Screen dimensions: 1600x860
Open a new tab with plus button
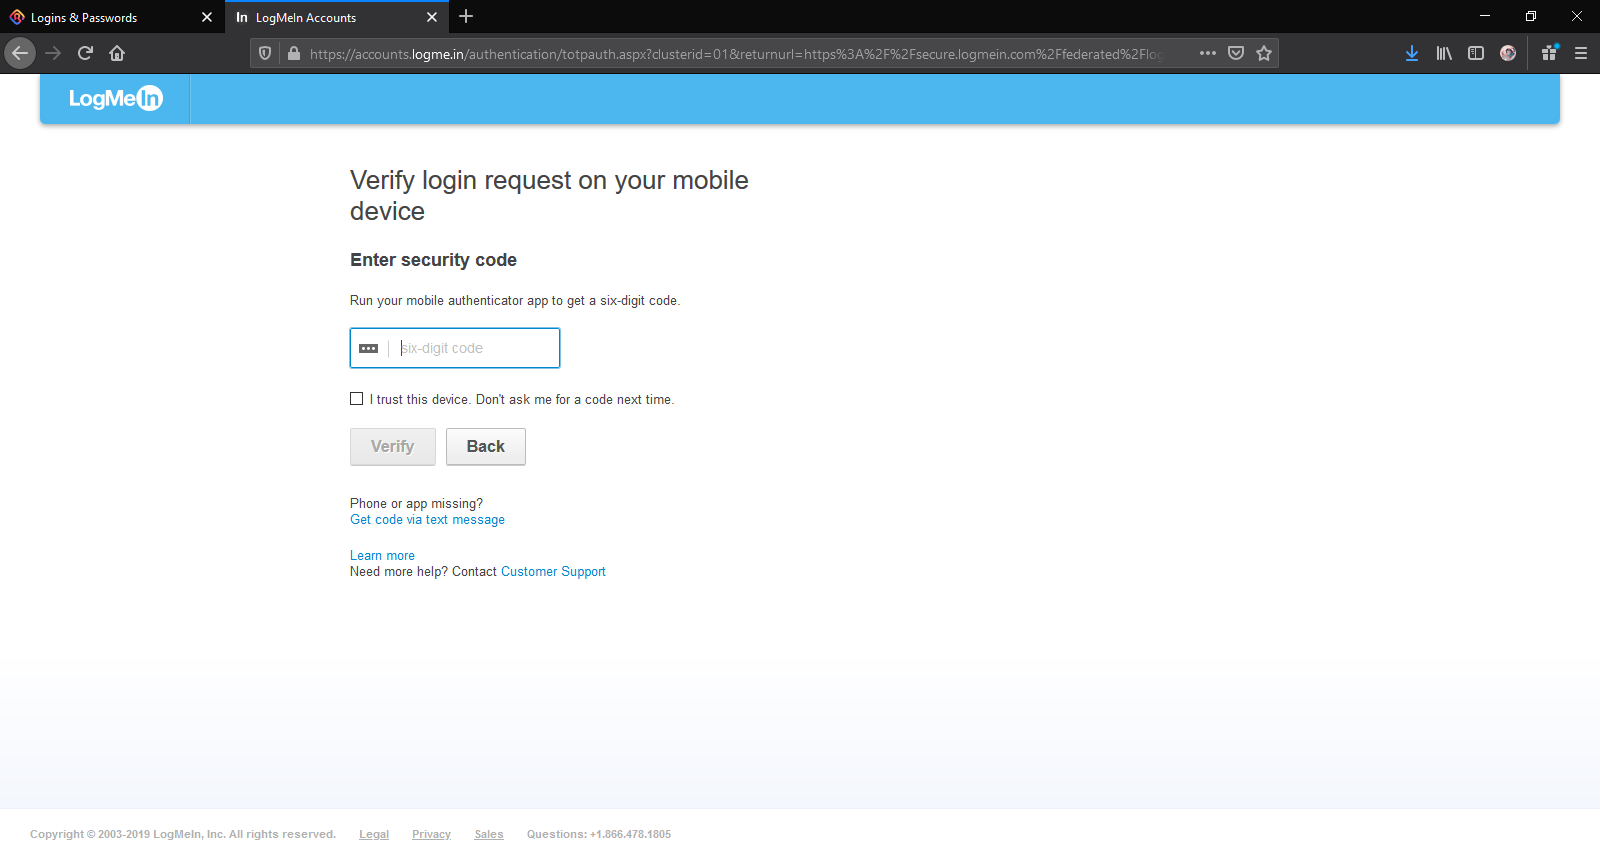click(466, 17)
